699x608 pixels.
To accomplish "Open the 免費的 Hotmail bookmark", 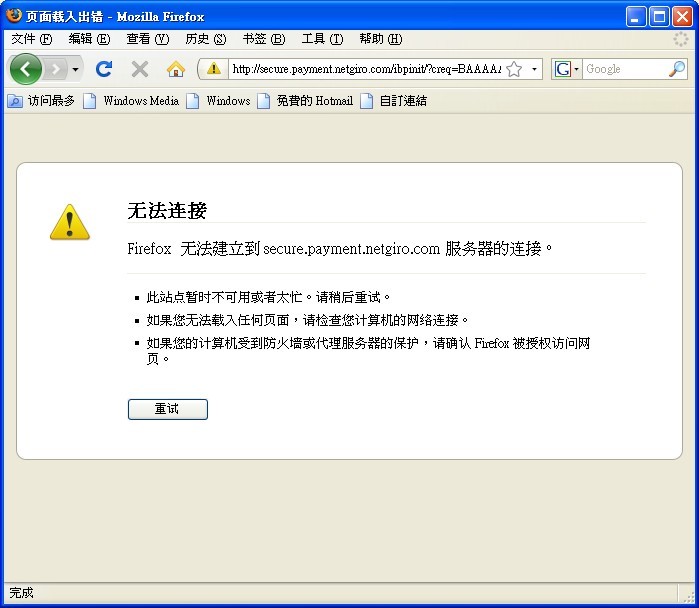I will tap(305, 101).
